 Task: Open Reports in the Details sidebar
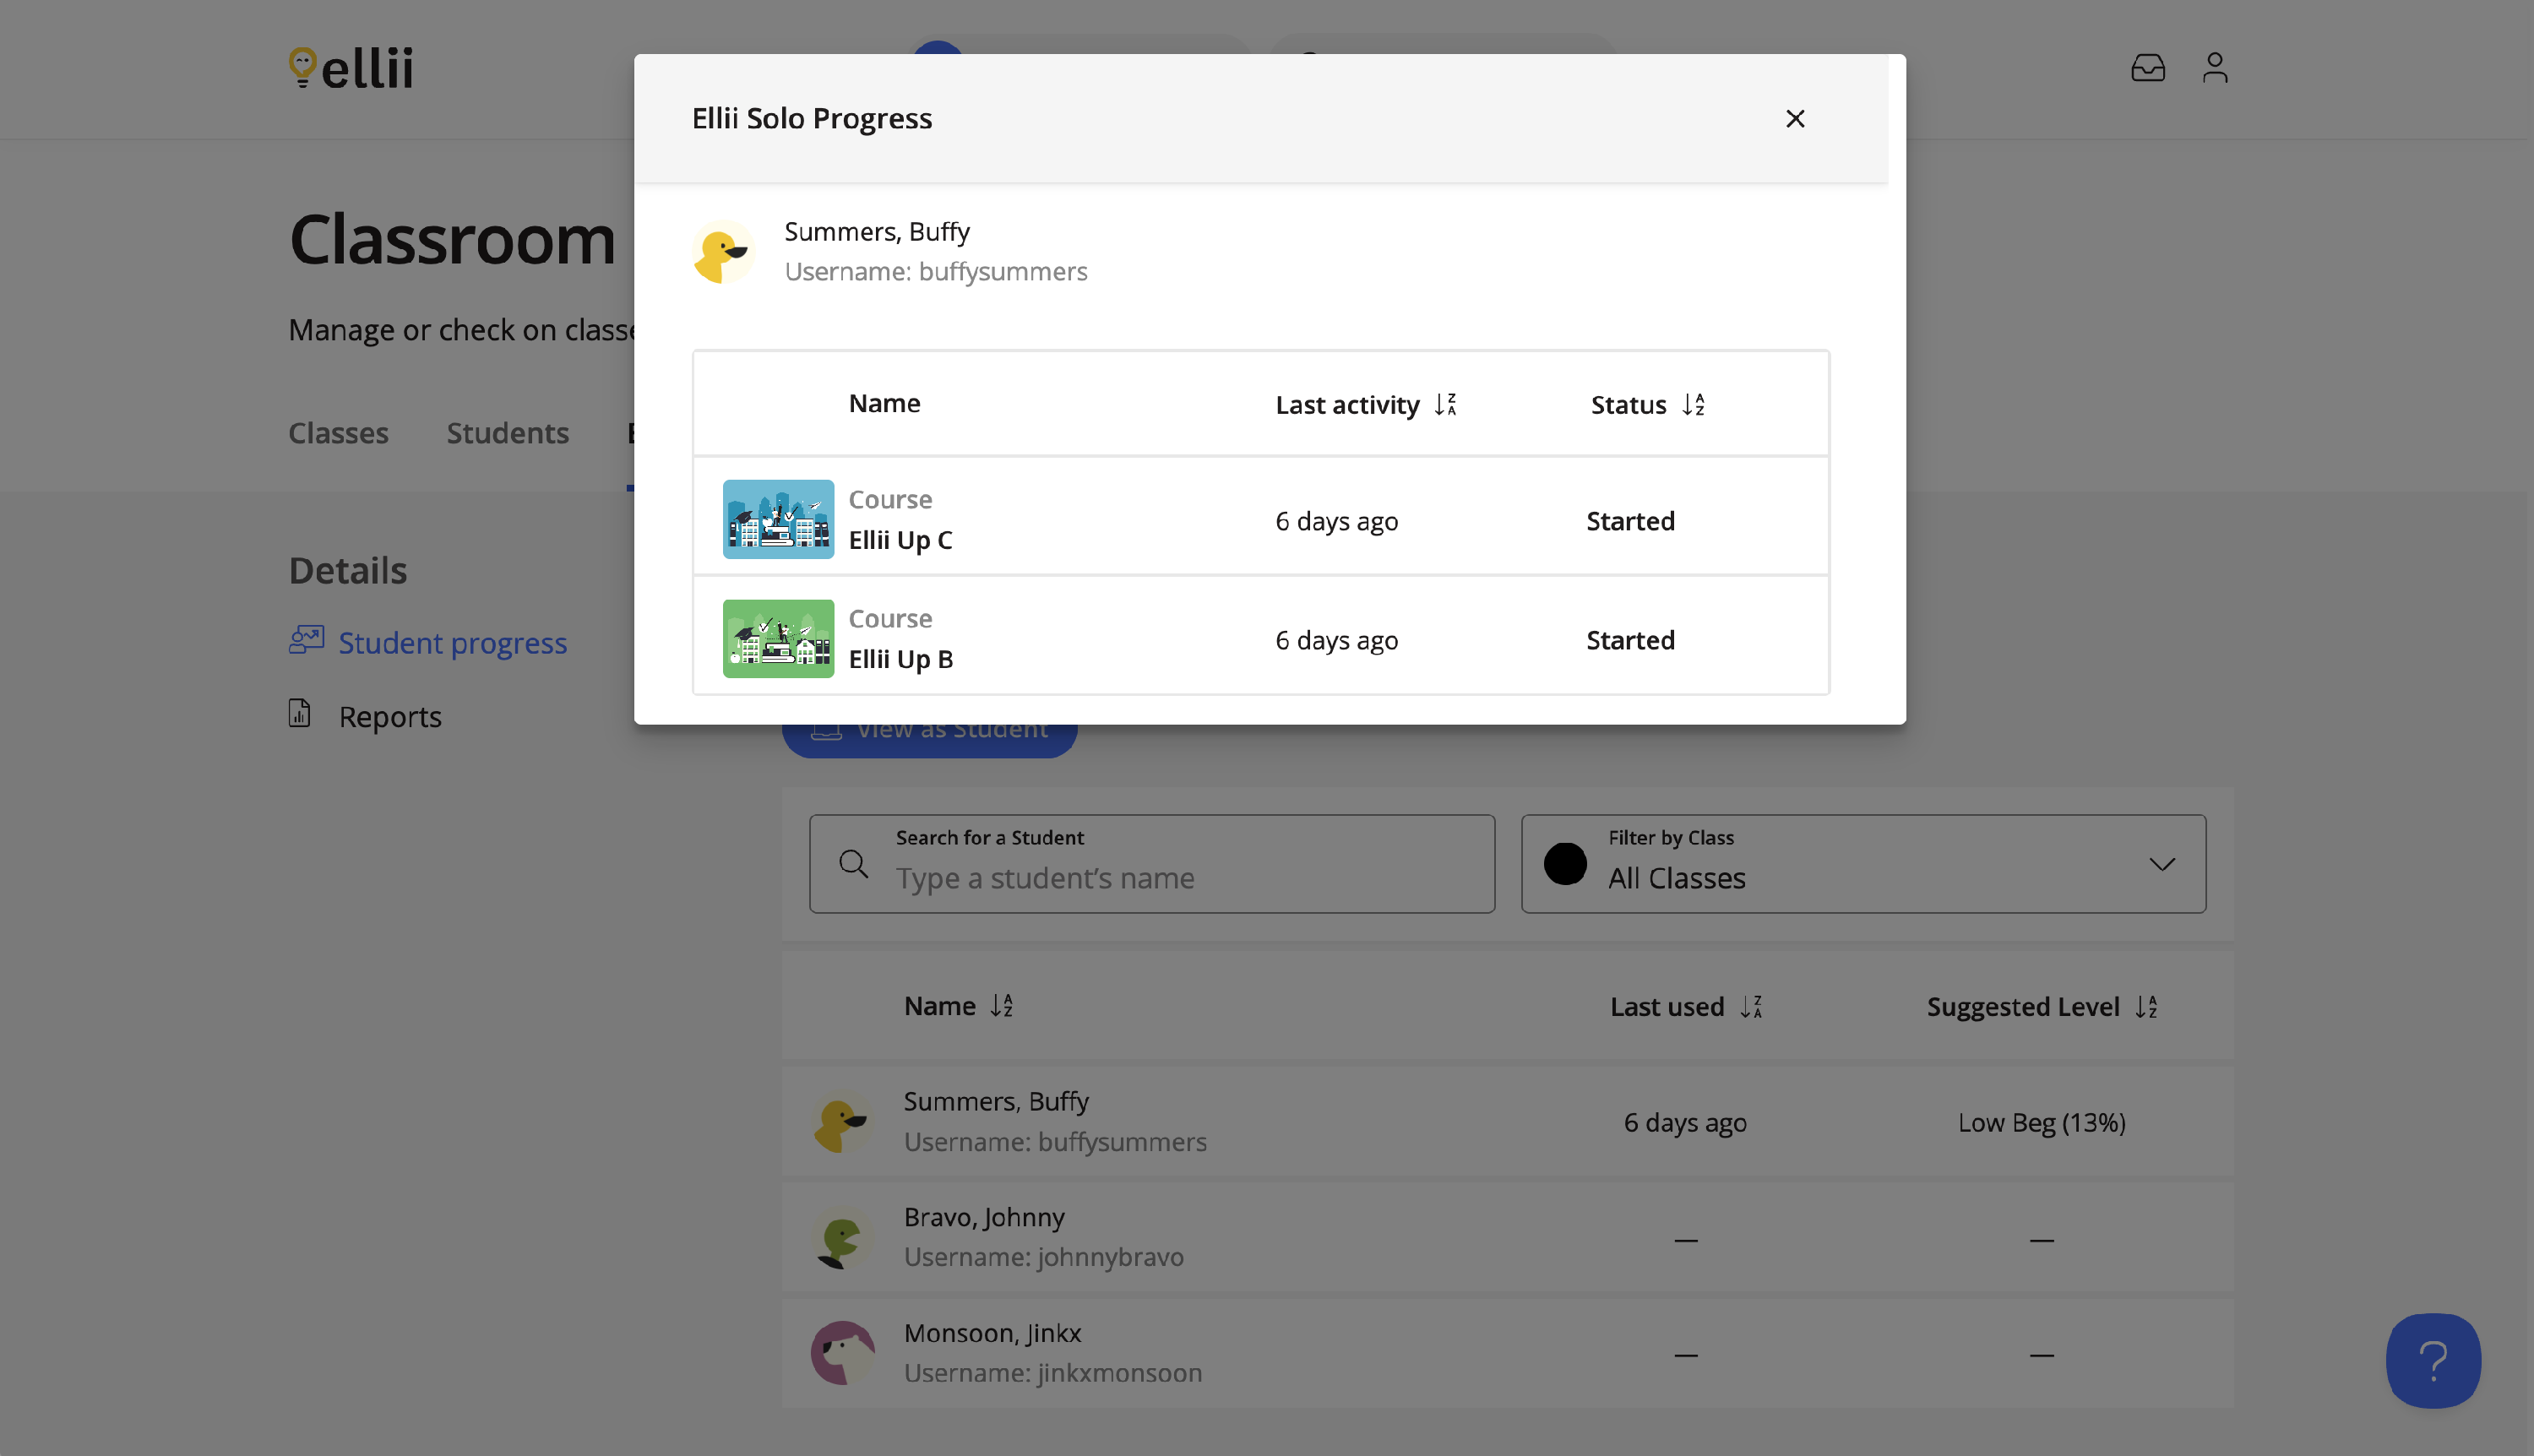point(389,716)
